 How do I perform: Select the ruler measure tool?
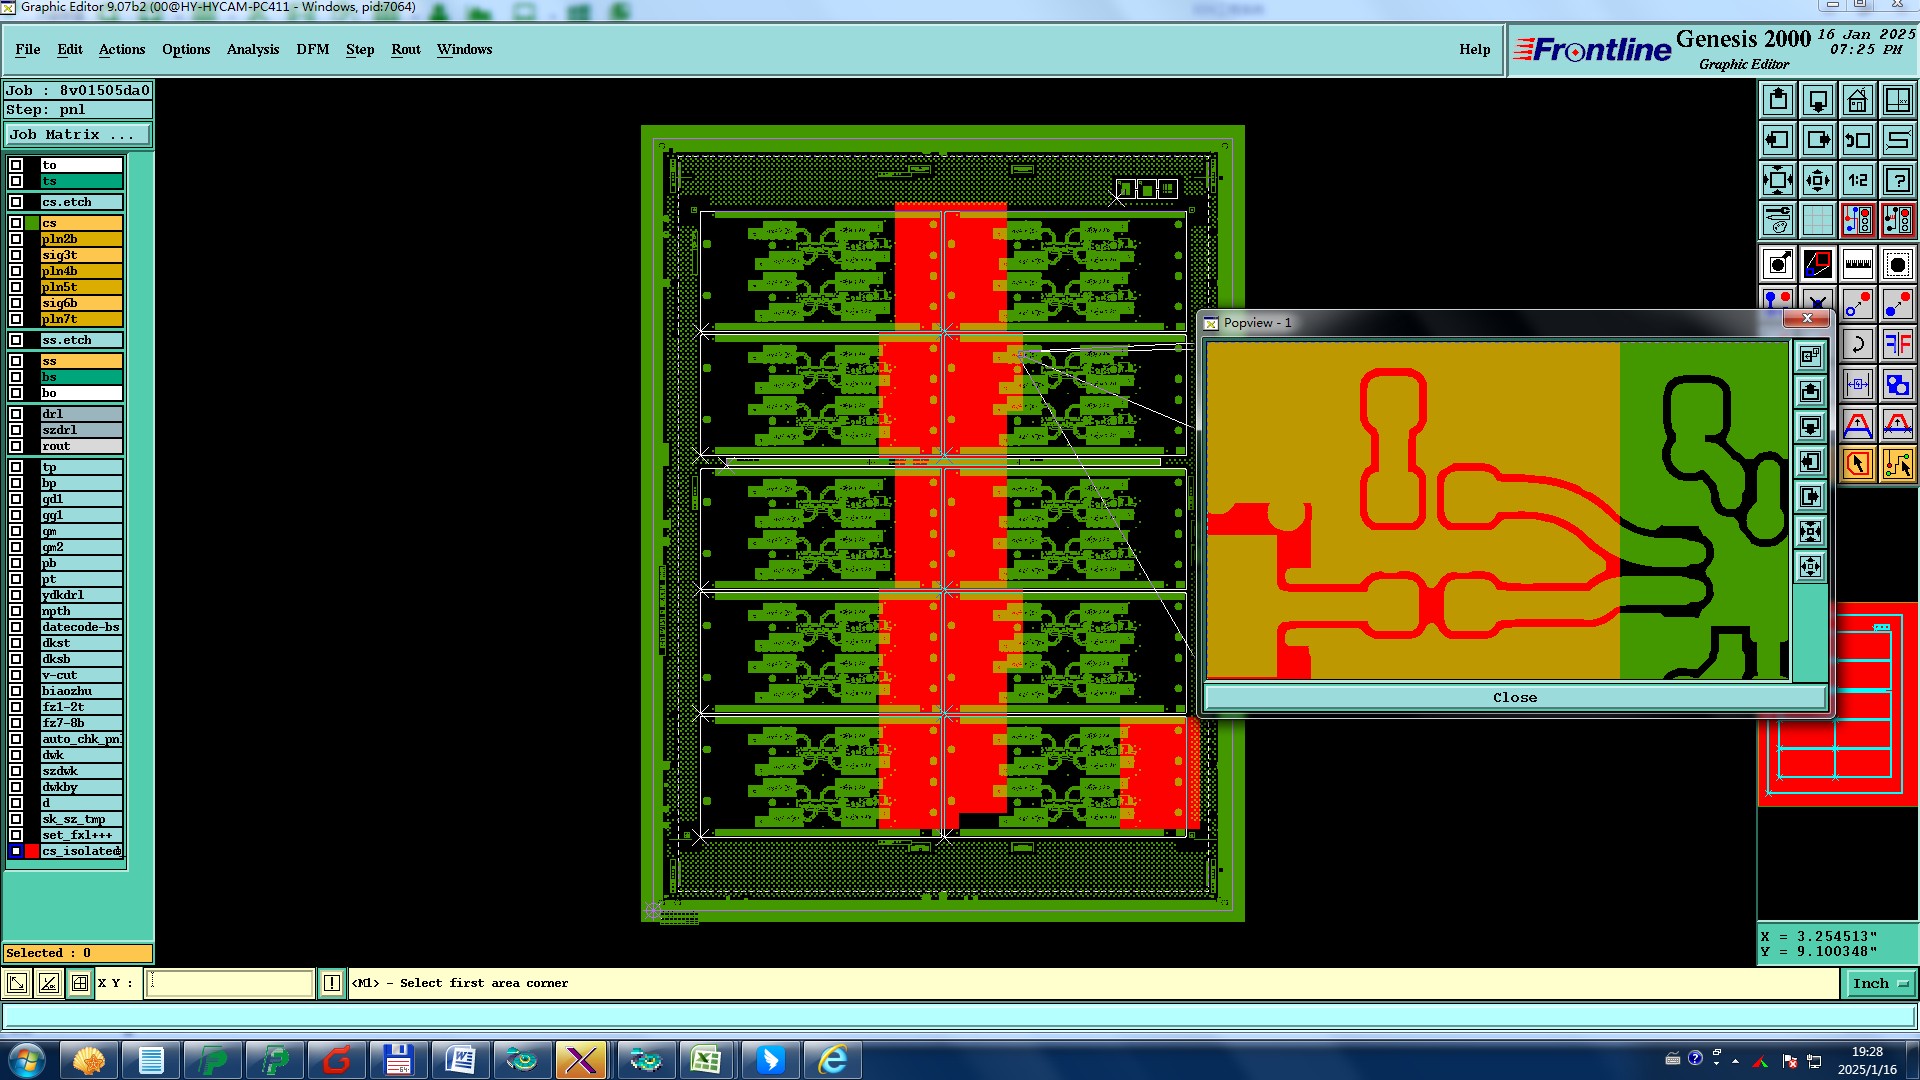pos(1857,264)
